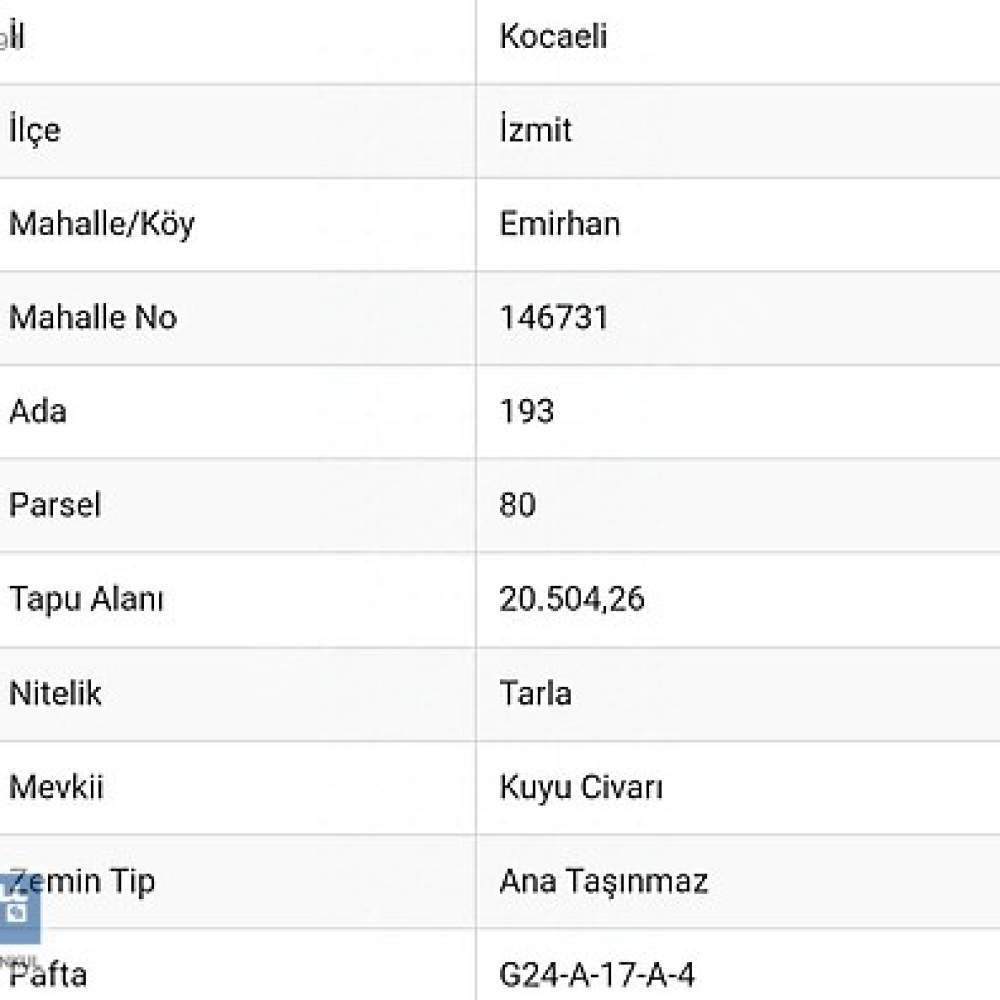Select the Mahalle No label
Image resolution: width=1000 pixels, height=1000 pixels.
pyautogui.click(x=93, y=318)
